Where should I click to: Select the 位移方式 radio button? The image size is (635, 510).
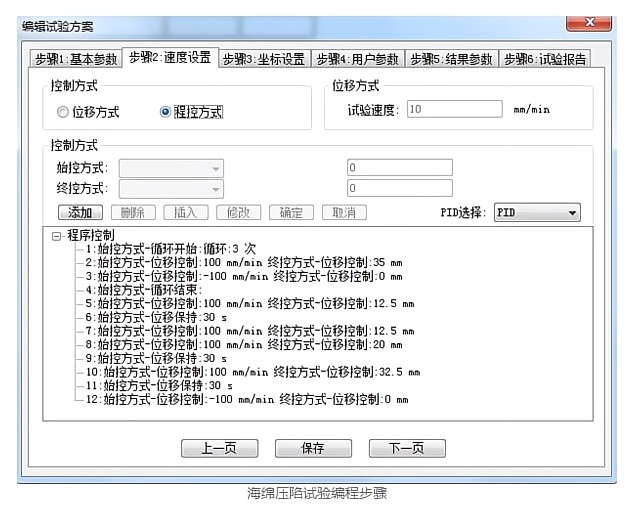pos(63,113)
